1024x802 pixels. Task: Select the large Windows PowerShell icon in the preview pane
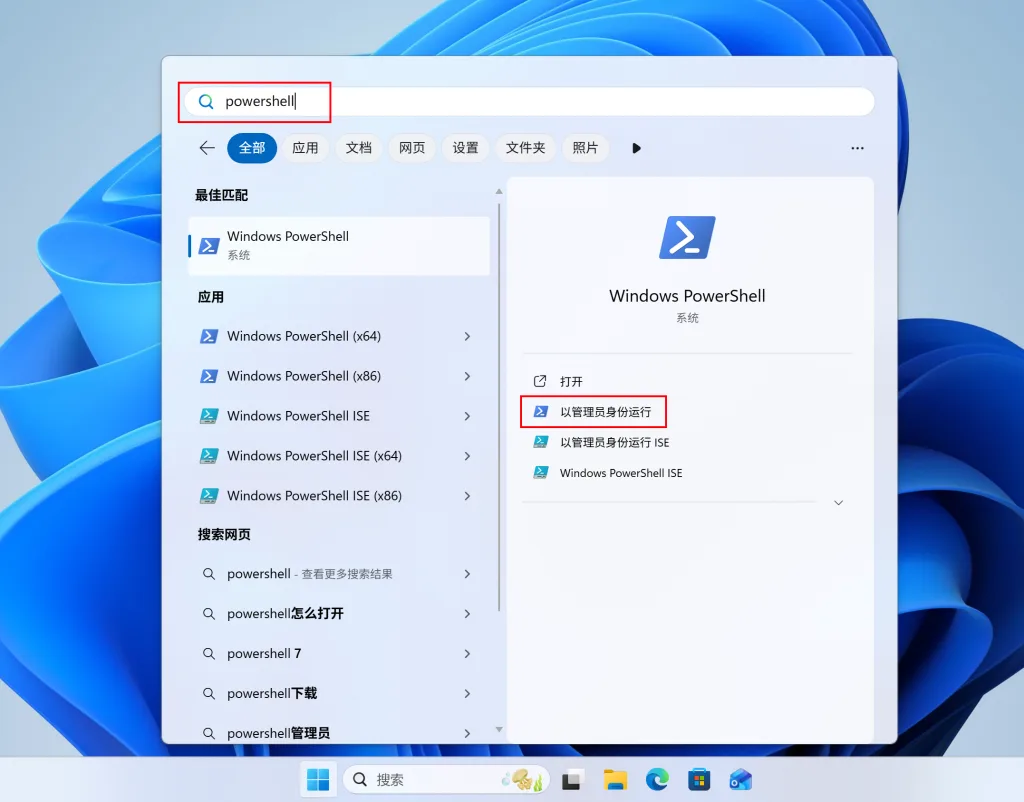click(687, 237)
